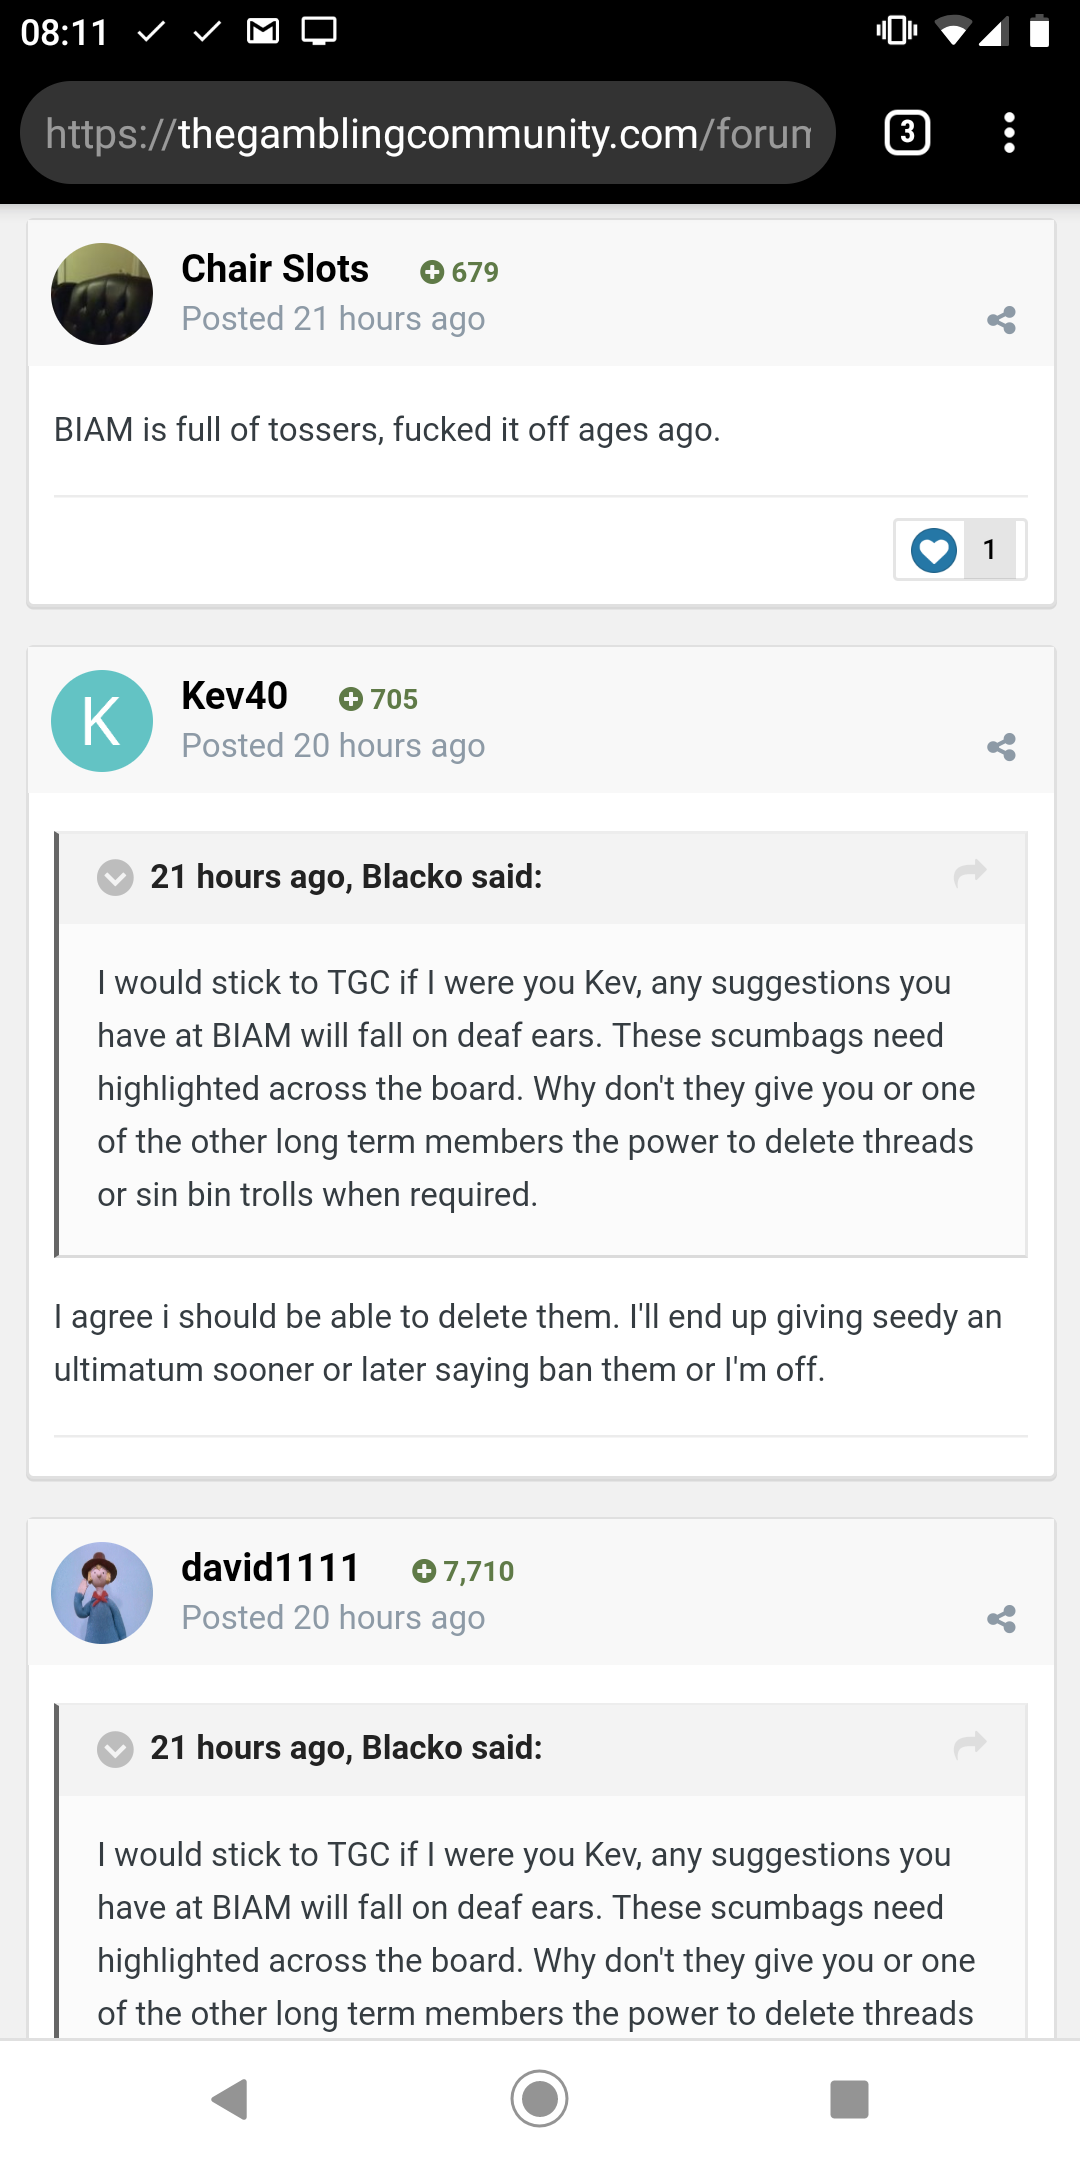Viewport: 1080px width, 2160px height.
Task: Collapse the Blacko quote in Kev40's post
Action: (x=115, y=877)
